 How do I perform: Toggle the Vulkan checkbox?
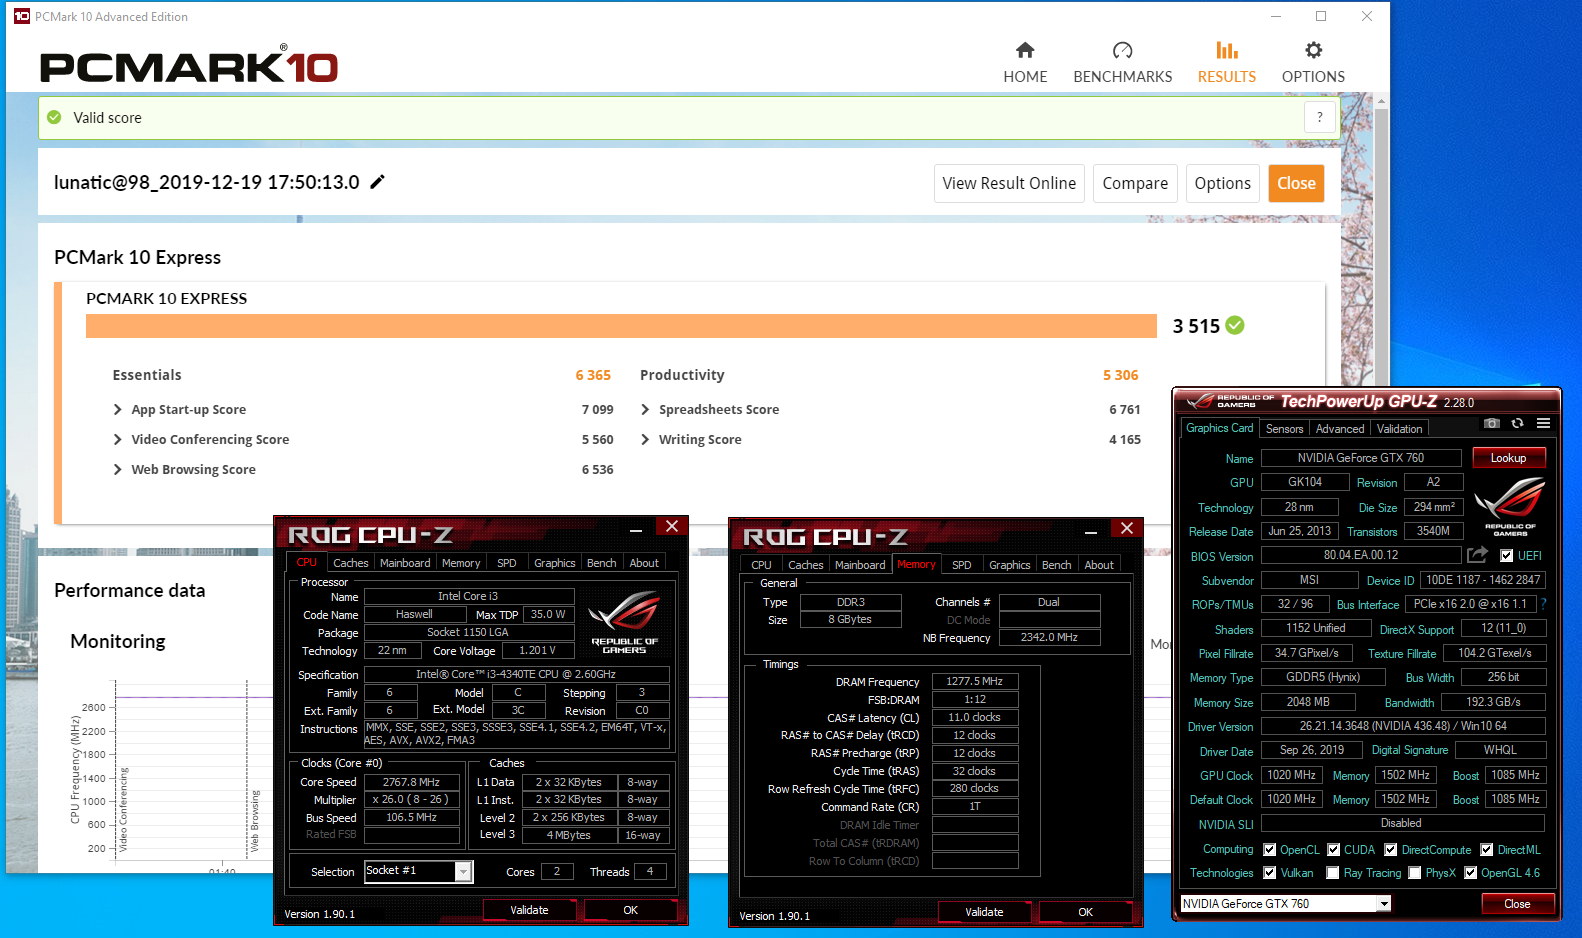(1270, 873)
